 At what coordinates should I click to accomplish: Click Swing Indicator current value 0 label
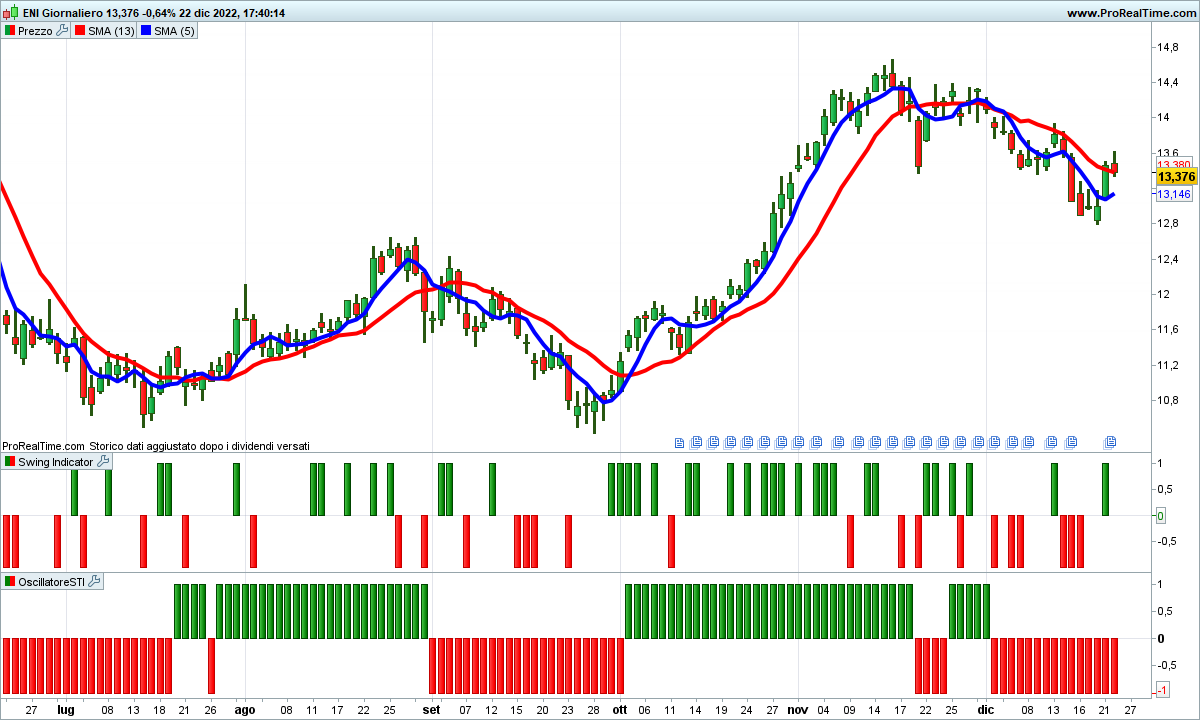pyautogui.click(x=1160, y=516)
